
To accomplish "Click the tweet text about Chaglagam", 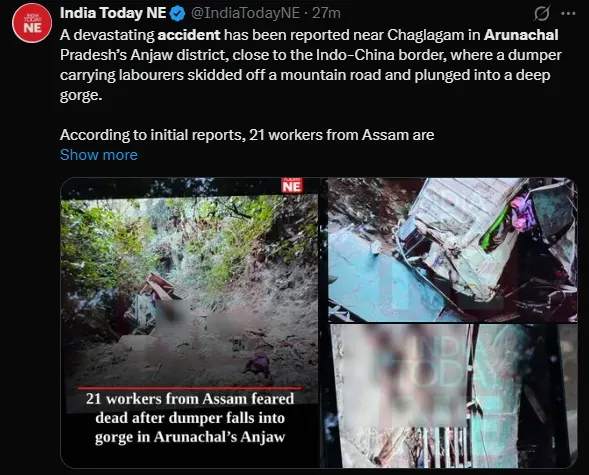I will (x=311, y=65).
